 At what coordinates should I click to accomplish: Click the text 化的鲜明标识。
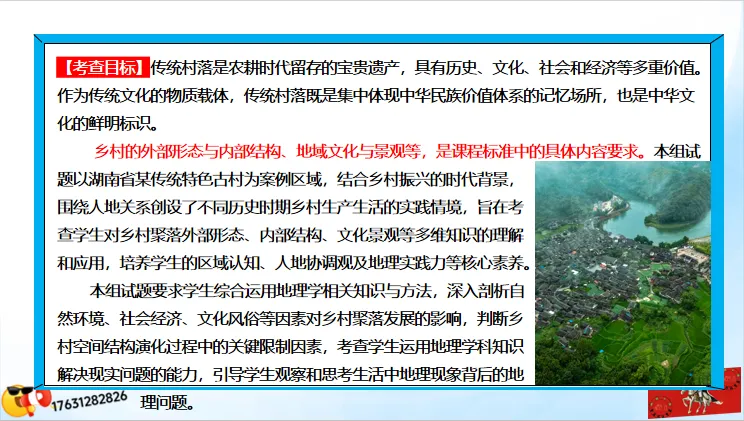[108, 124]
